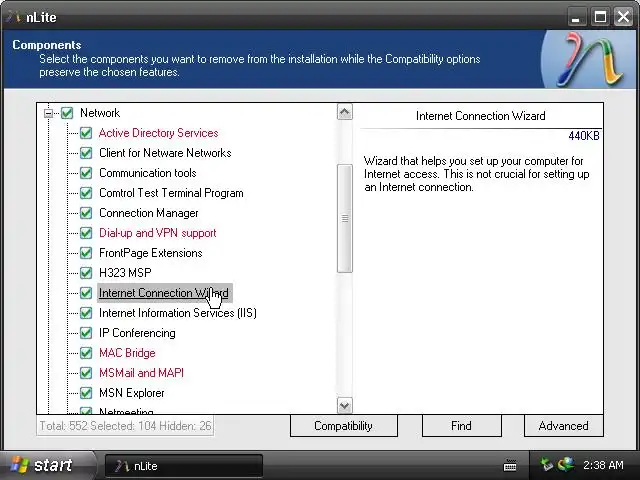Maximize the nLite window
Image resolution: width=640 pixels, height=480 pixels.
[600, 17]
